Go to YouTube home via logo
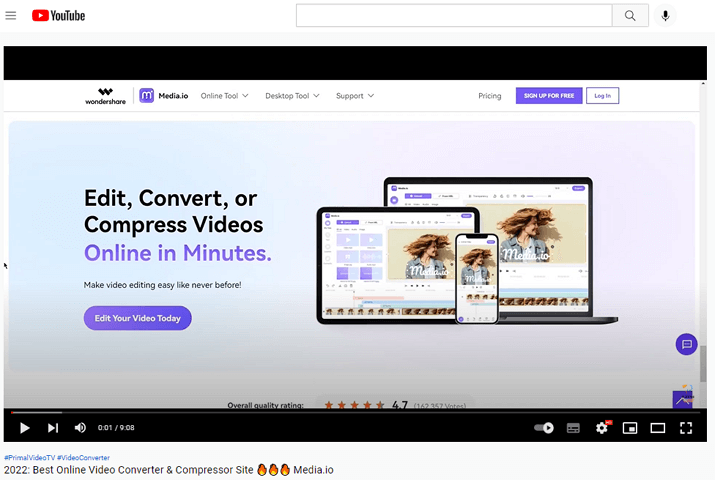The width and height of the screenshot is (715, 480). pyautogui.click(x=58, y=16)
